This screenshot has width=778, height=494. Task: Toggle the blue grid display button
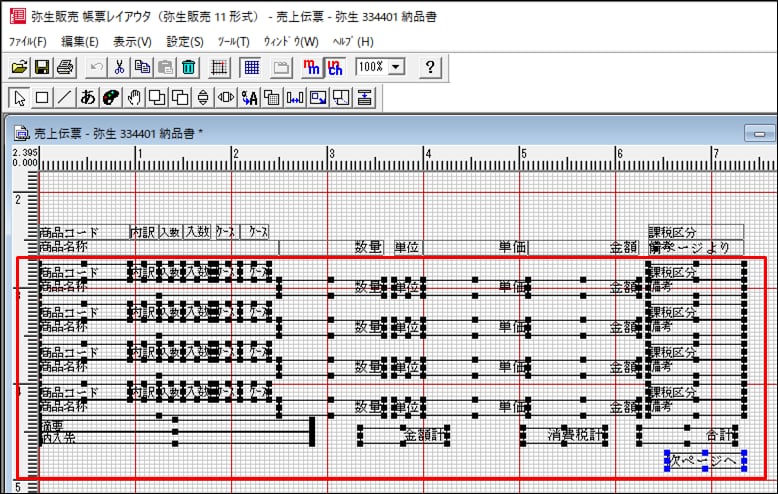pyautogui.click(x=252, y=67)
